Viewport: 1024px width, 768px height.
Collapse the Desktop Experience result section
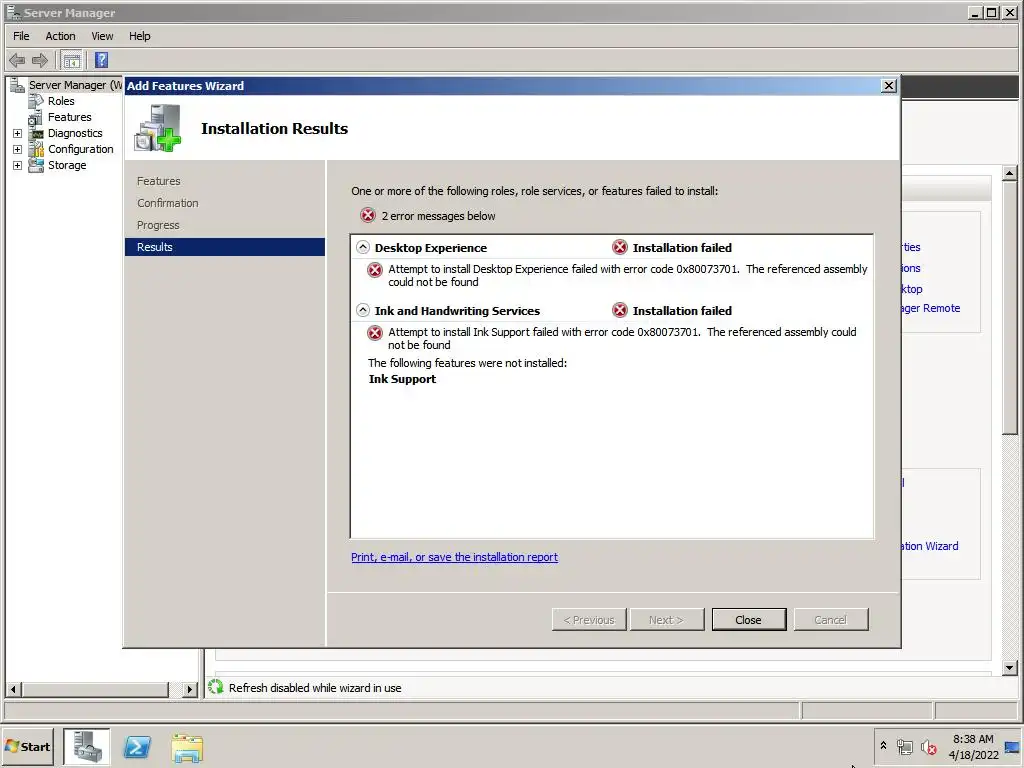point(362,248)
